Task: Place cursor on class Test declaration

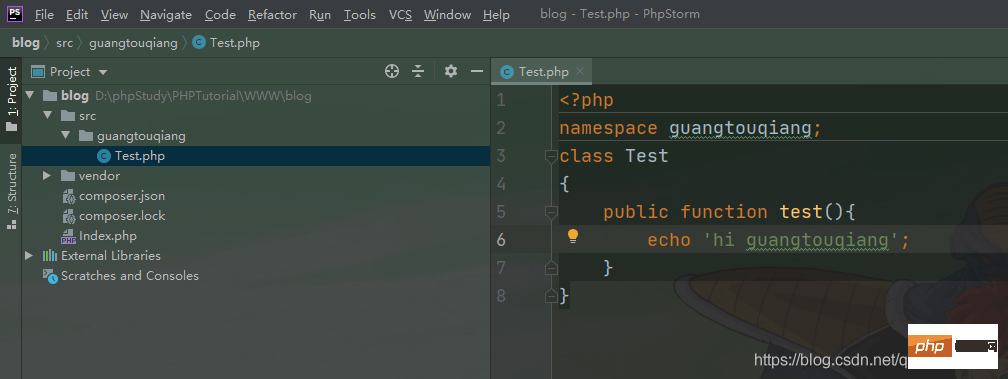Action: 614,156
